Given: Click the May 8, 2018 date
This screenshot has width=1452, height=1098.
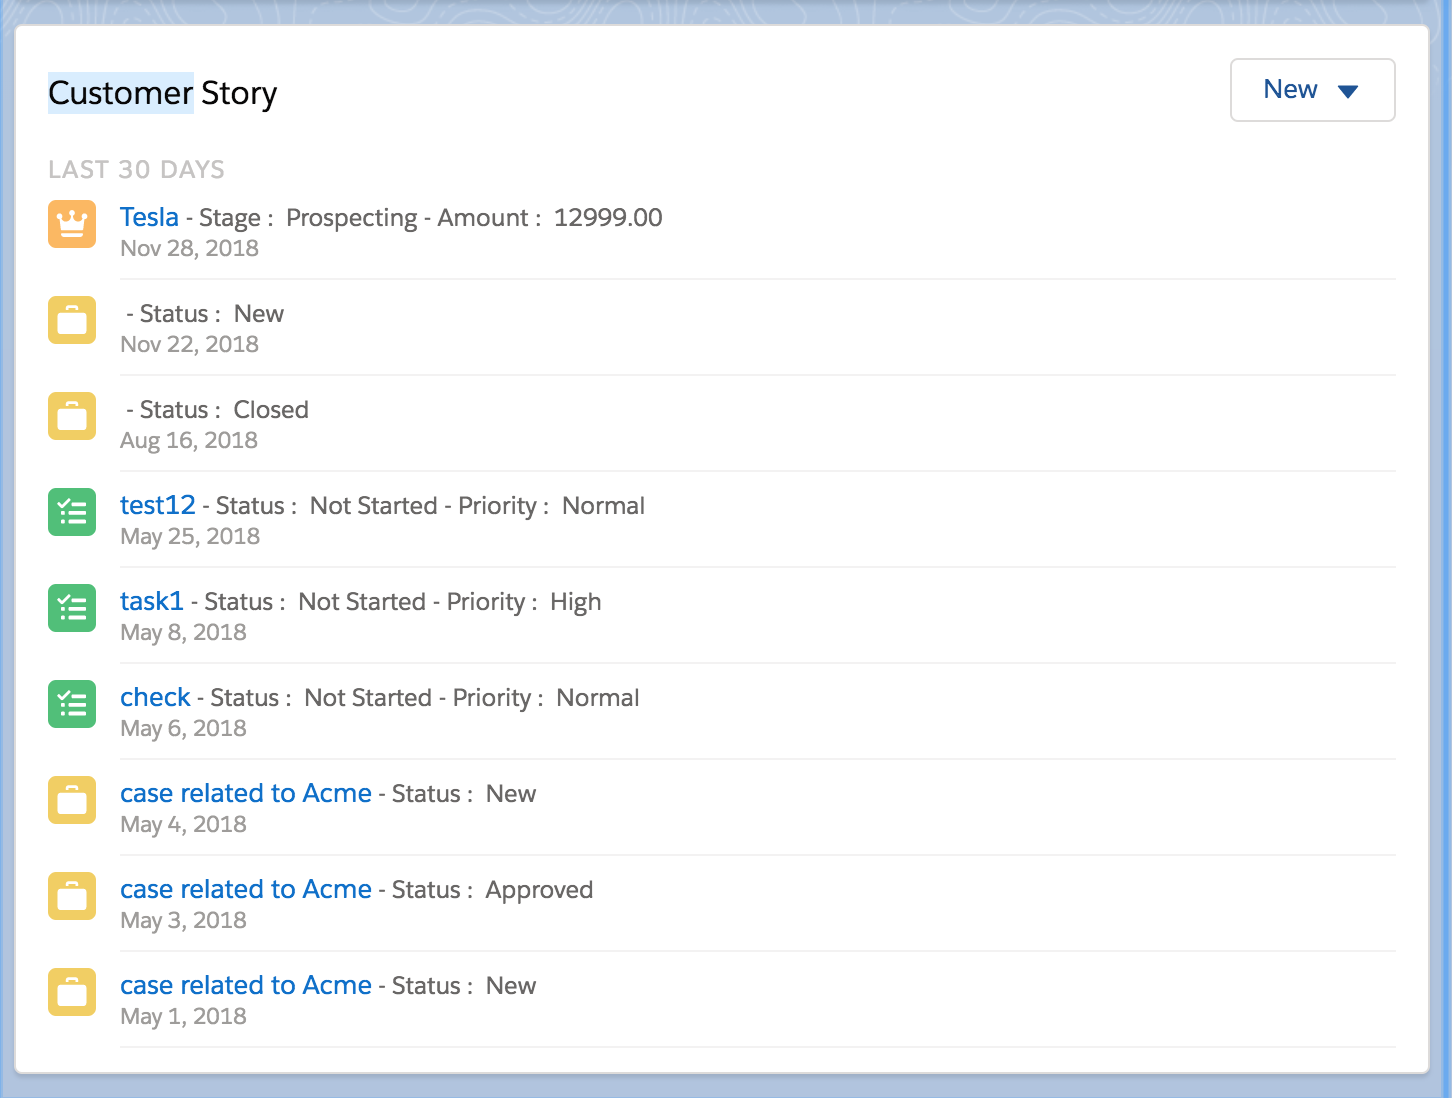Looking at the screenshot, I should tap(183, 632).
